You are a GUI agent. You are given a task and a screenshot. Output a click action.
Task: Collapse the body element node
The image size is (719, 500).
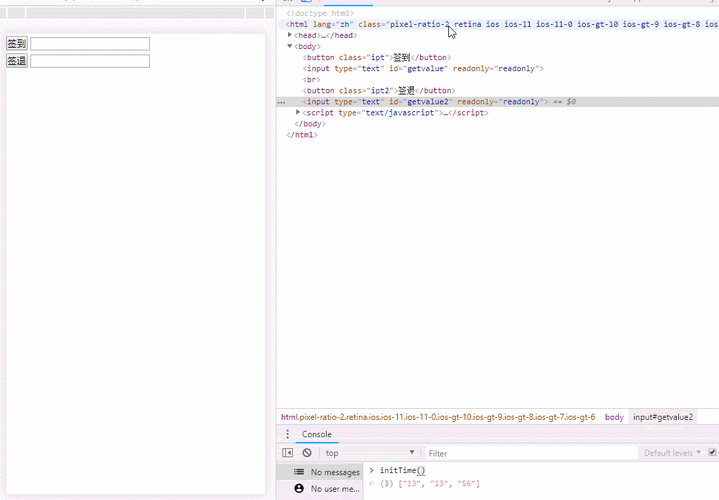290,46
